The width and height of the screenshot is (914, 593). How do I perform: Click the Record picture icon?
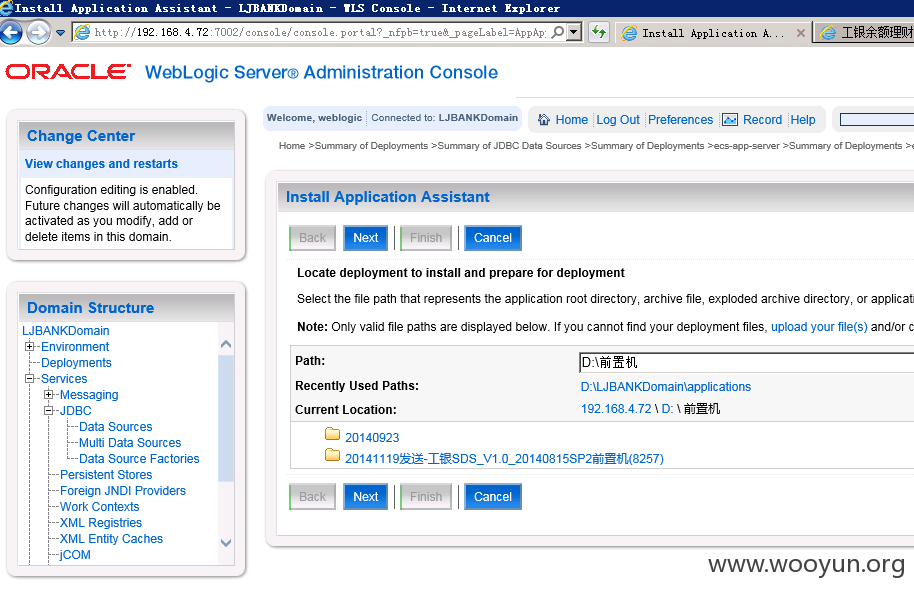point(730,120)
